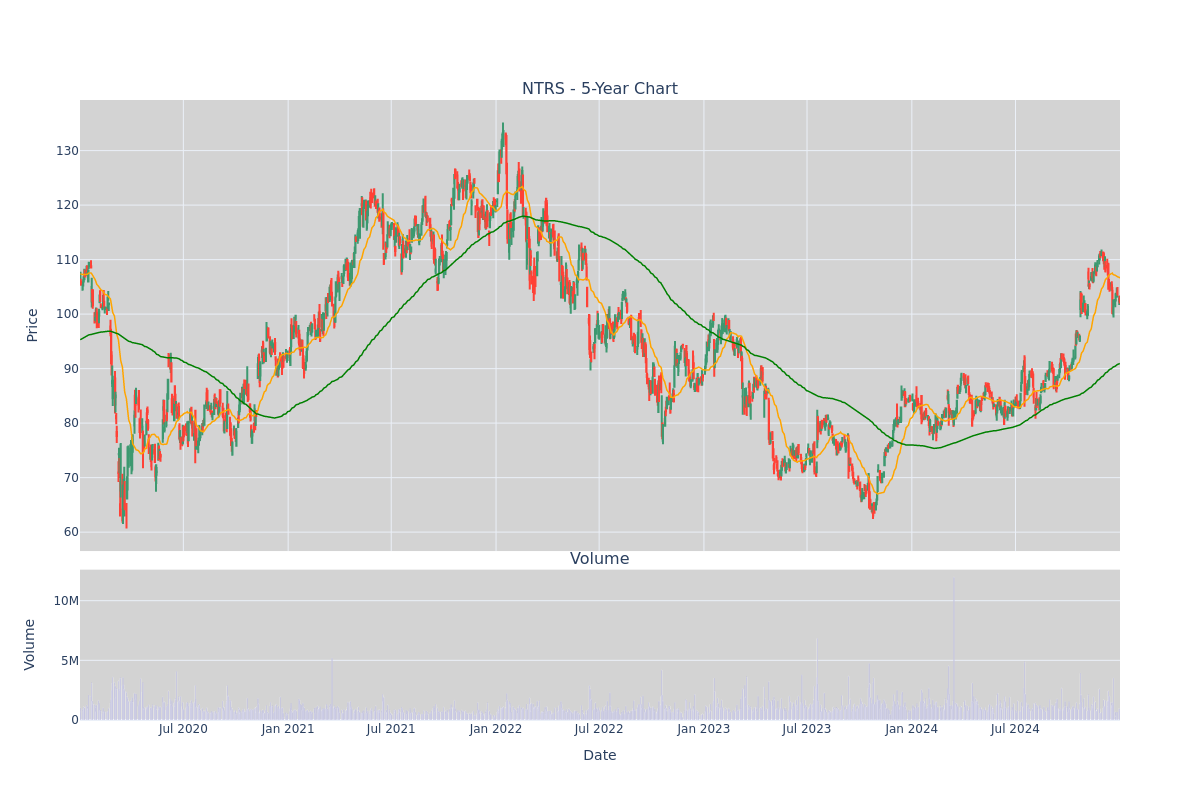Click the 110 price tick label
1200x800 pixels.
[67, 260]
